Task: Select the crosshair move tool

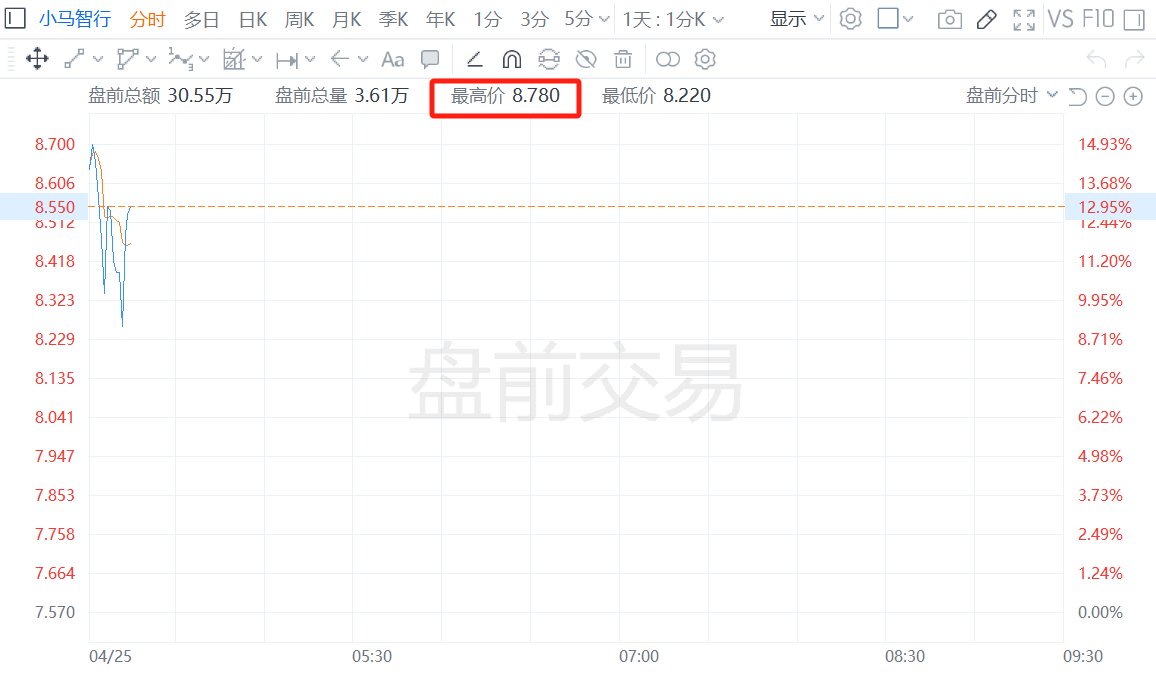Action: click(37, 59)
